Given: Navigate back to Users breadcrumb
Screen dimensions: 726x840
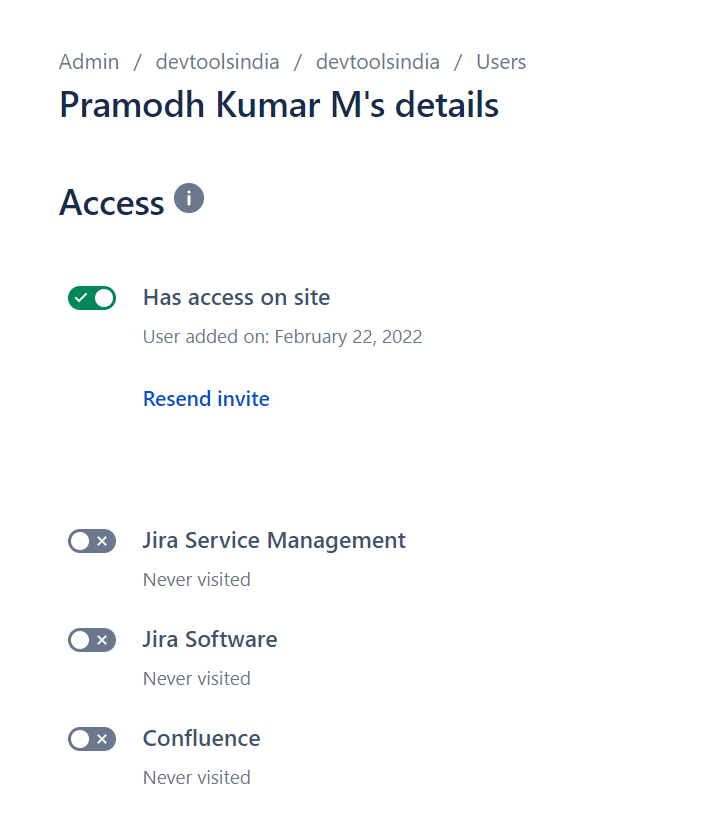Looking at the screenshot, I should pos(501,62).
